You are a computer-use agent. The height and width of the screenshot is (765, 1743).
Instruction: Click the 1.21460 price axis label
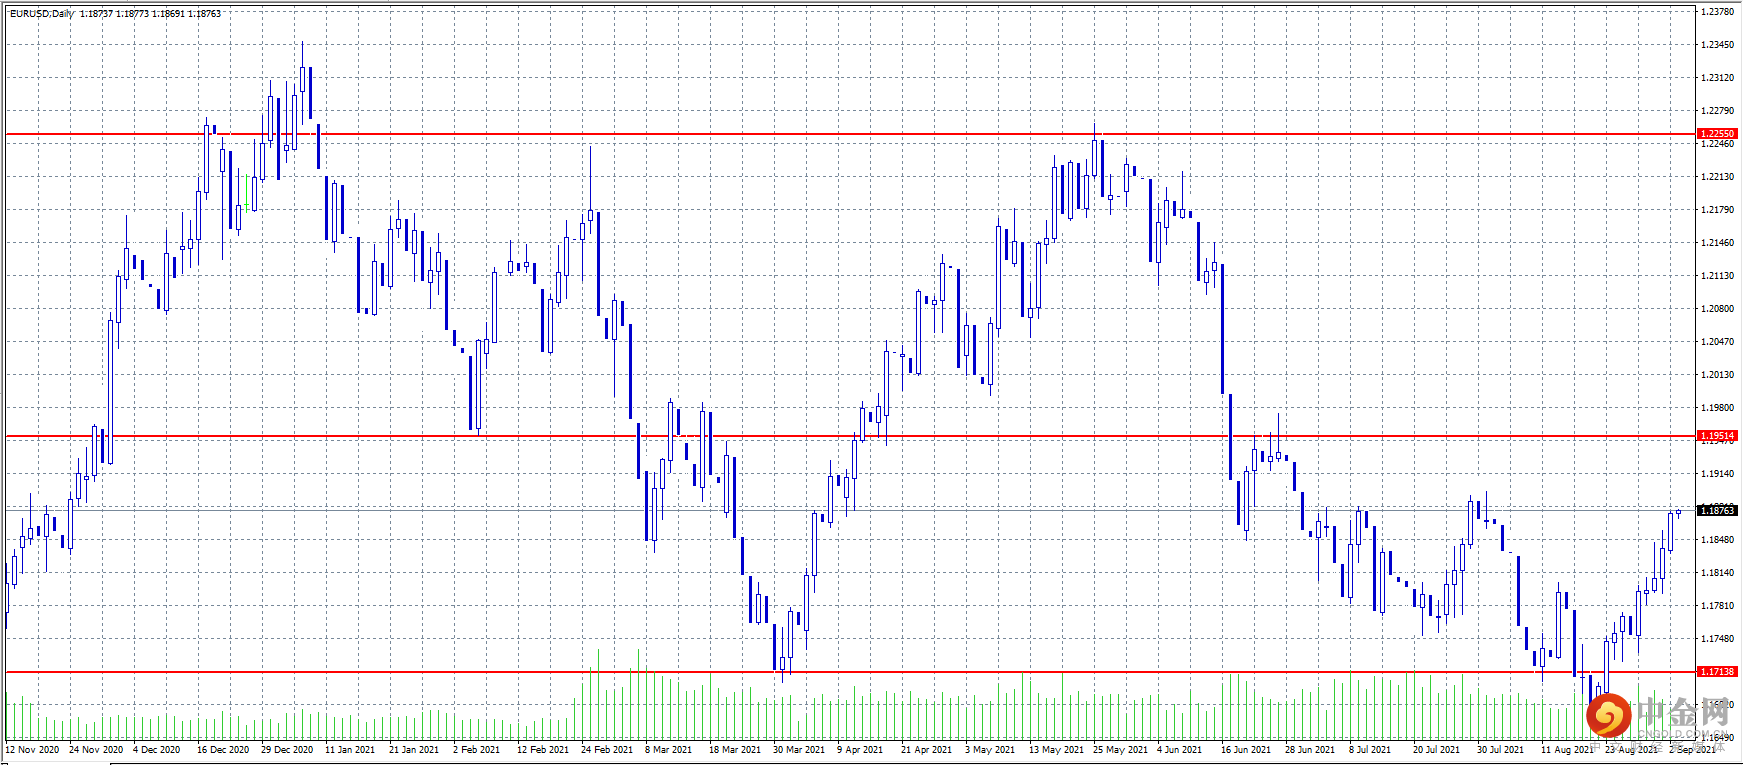1718,243
